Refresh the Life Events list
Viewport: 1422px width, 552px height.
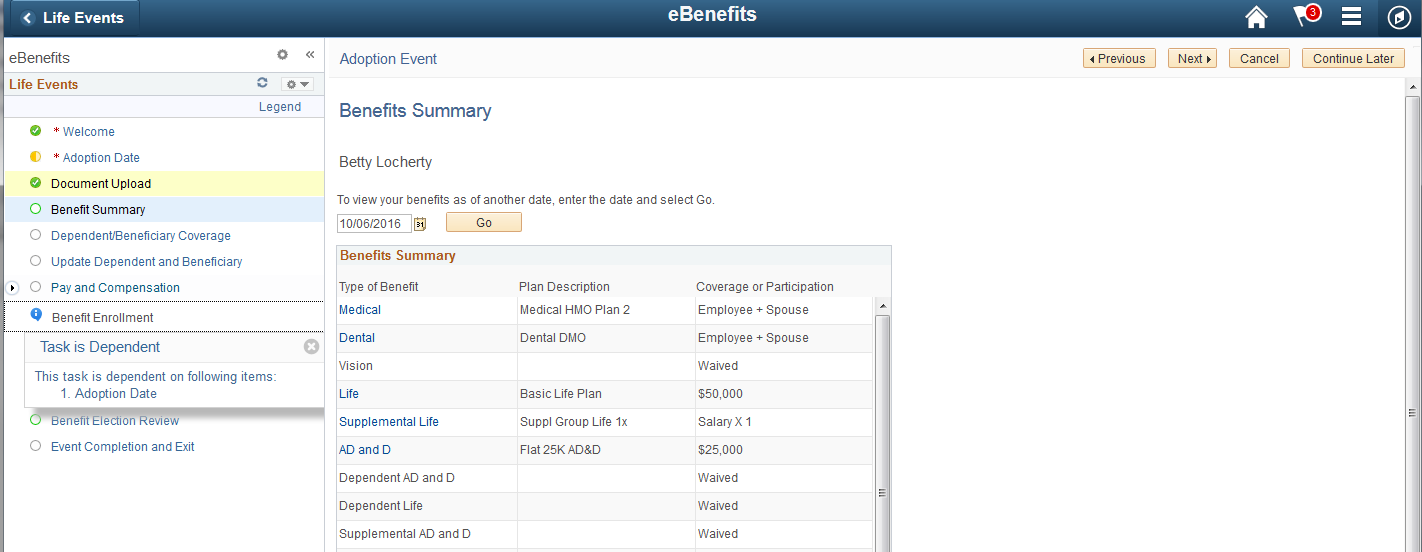pyautogui.click(x=263, y=84)
